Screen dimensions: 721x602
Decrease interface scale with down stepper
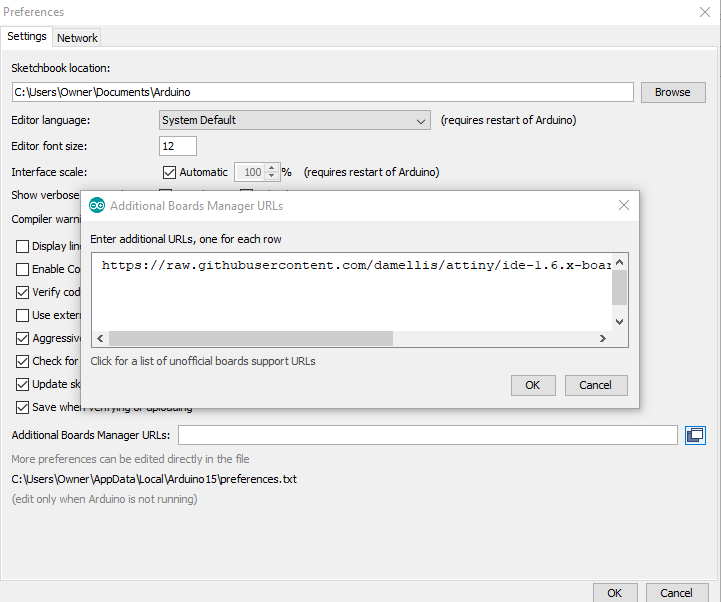pyautogui.click(x=272, y=176)
